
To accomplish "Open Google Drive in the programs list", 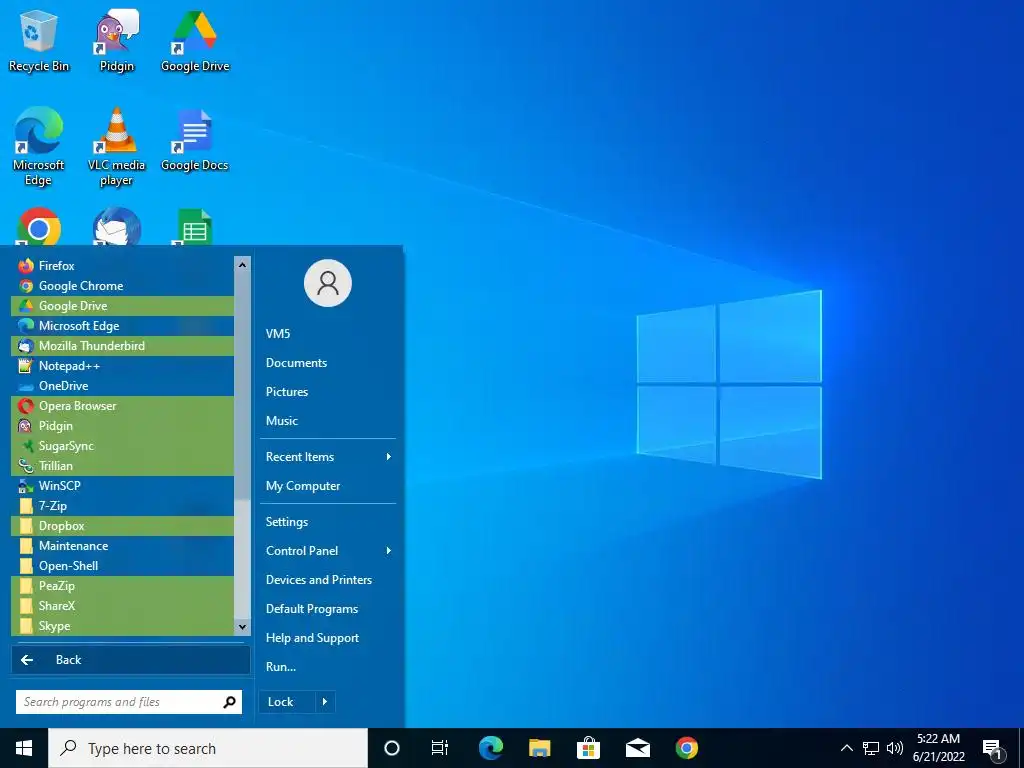I will [x=122, y=306].
